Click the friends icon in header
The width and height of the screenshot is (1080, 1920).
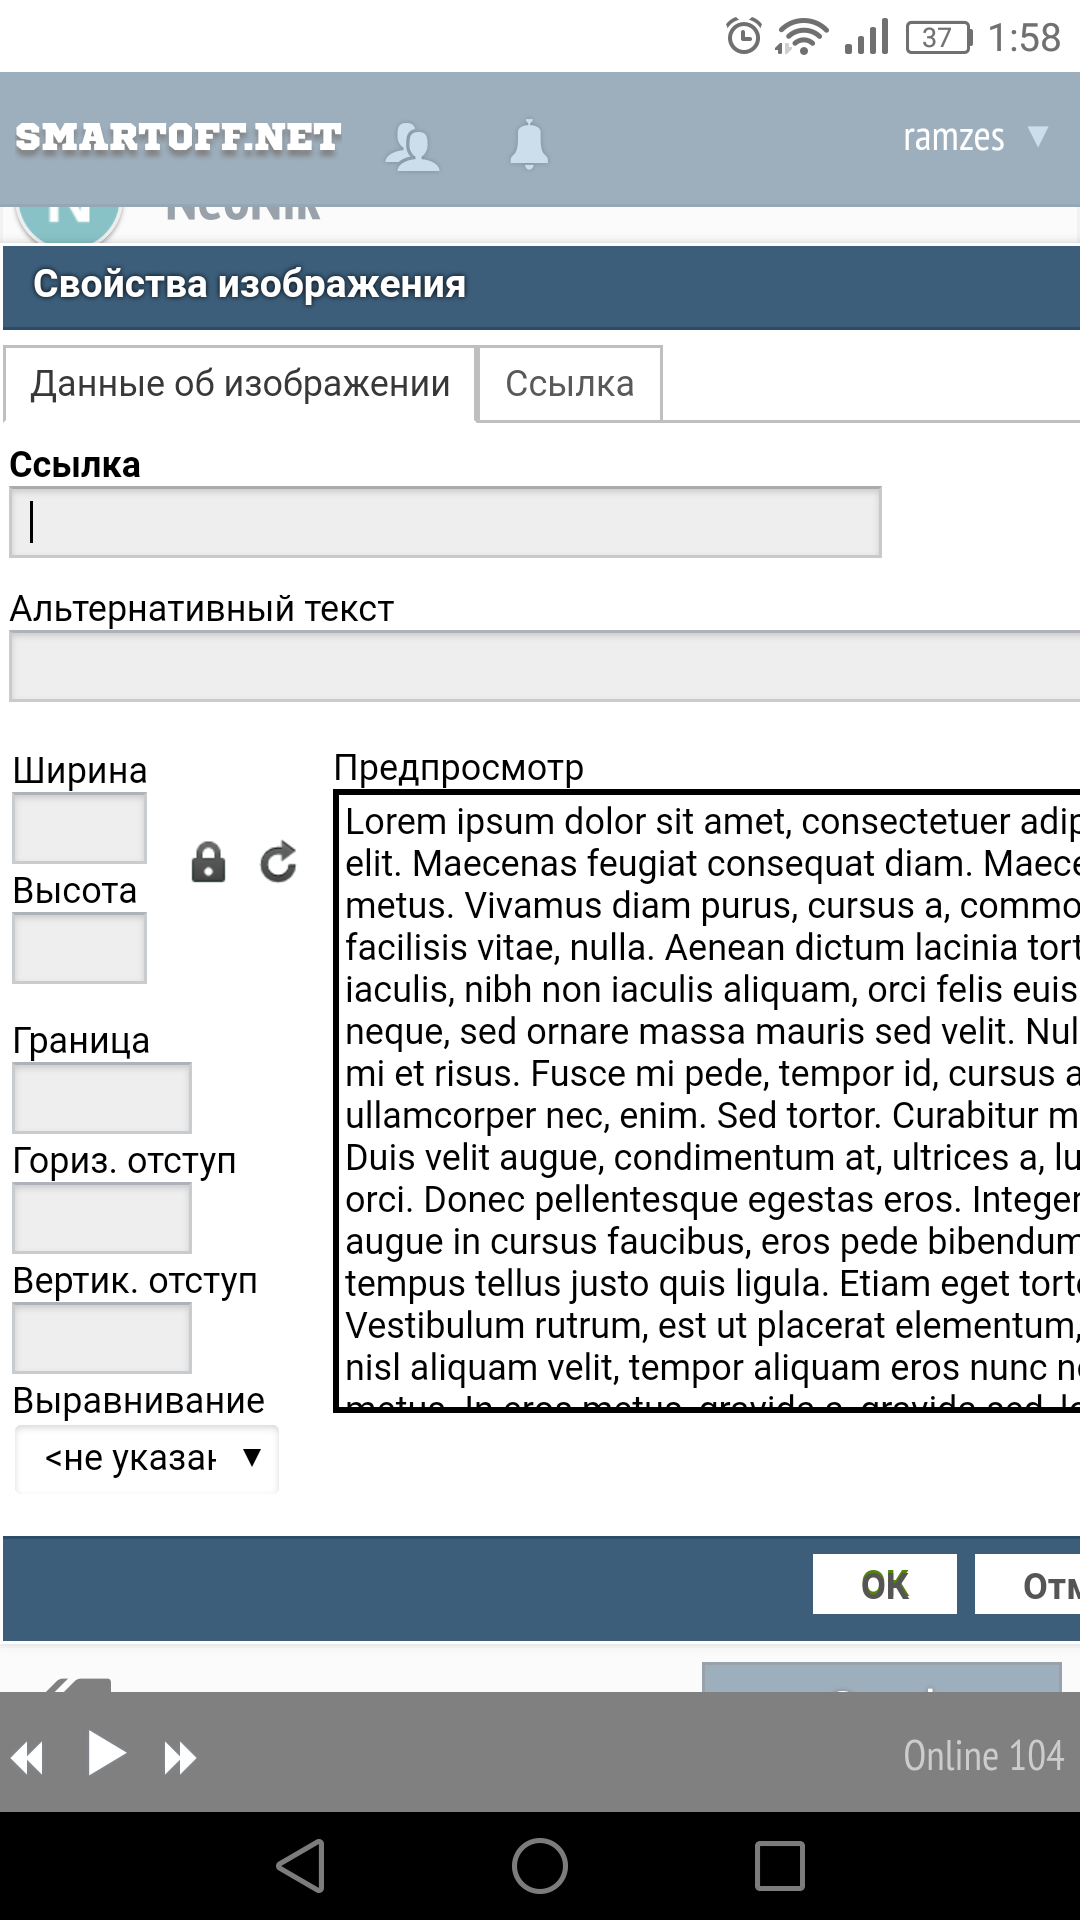(412, 146)
